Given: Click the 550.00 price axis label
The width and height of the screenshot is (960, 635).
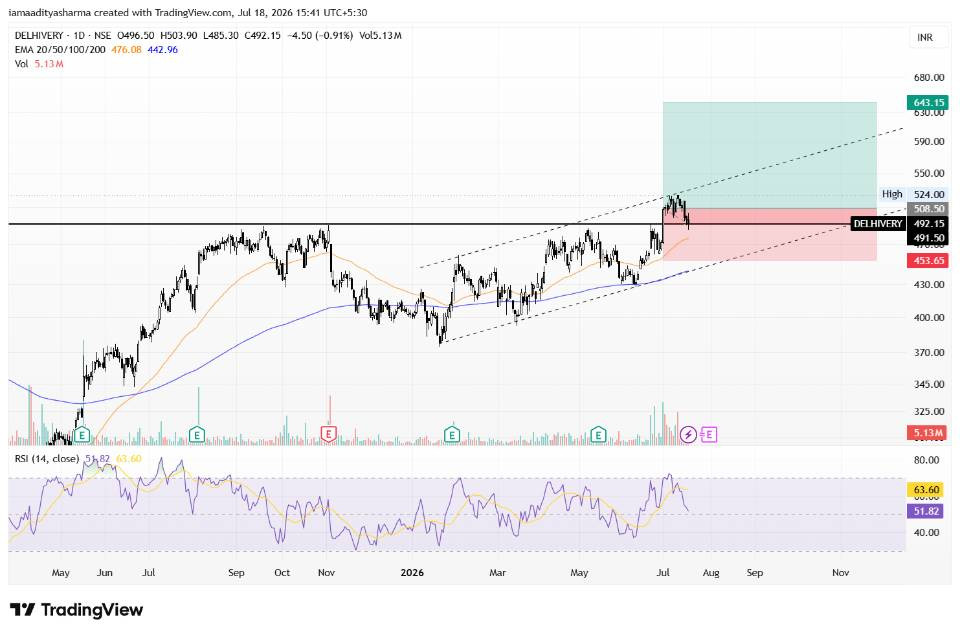Looking at the screenshot, I should pyautogui.click(x=929, y=173).
